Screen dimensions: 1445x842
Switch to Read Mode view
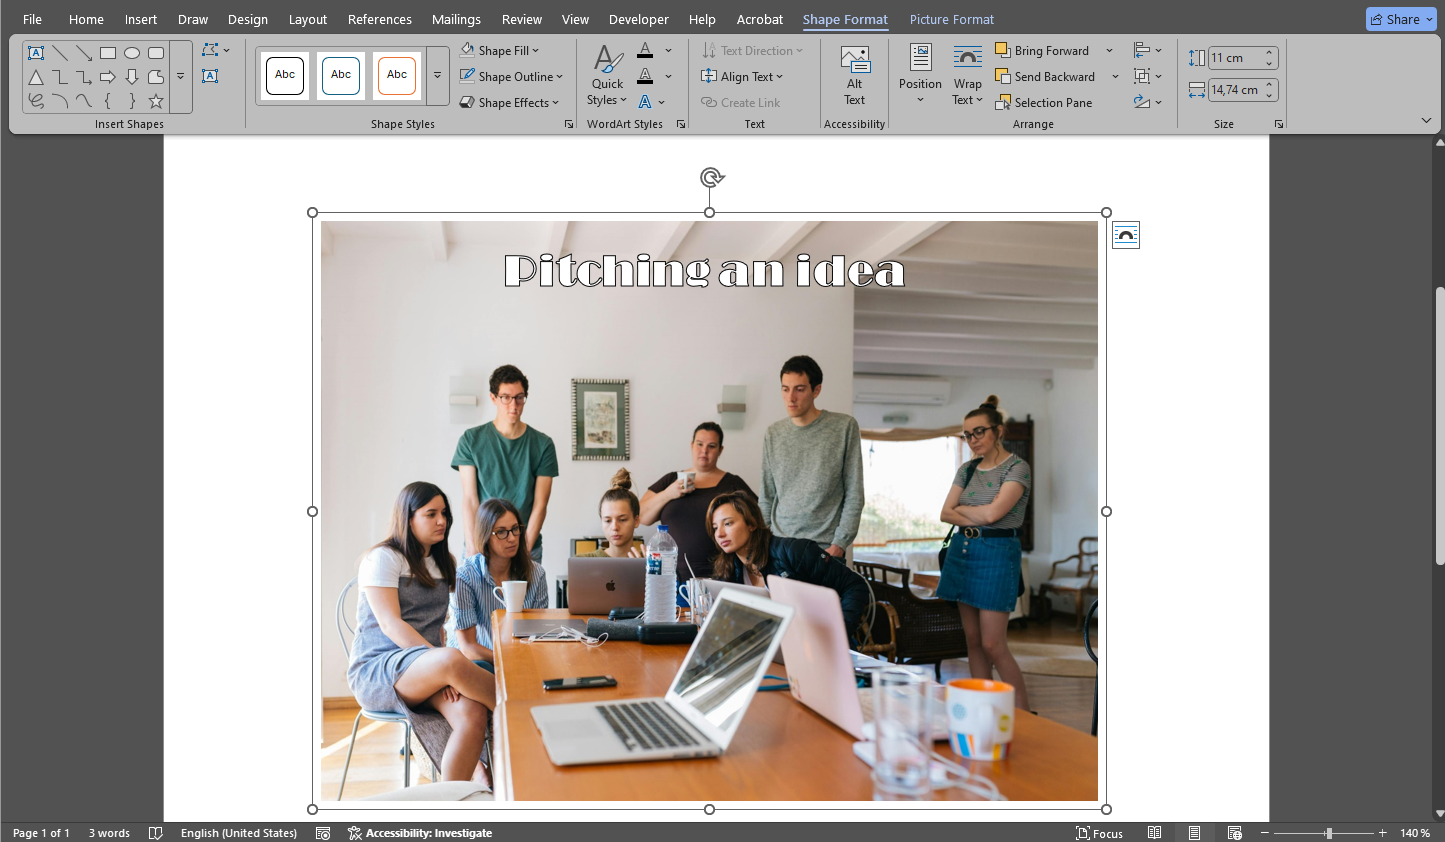tap(1154, 832)
